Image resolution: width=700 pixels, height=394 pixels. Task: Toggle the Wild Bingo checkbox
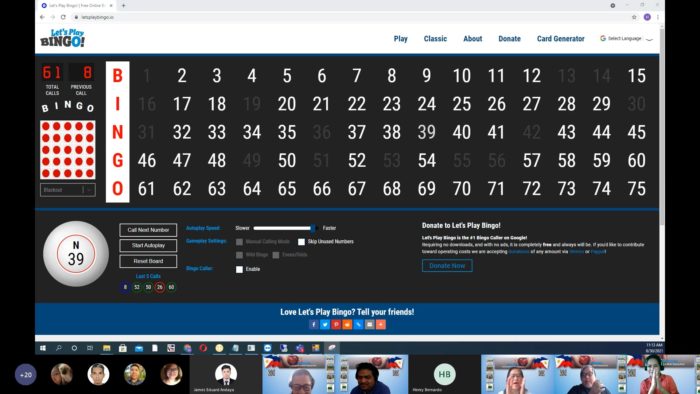[x=239, y=255]
